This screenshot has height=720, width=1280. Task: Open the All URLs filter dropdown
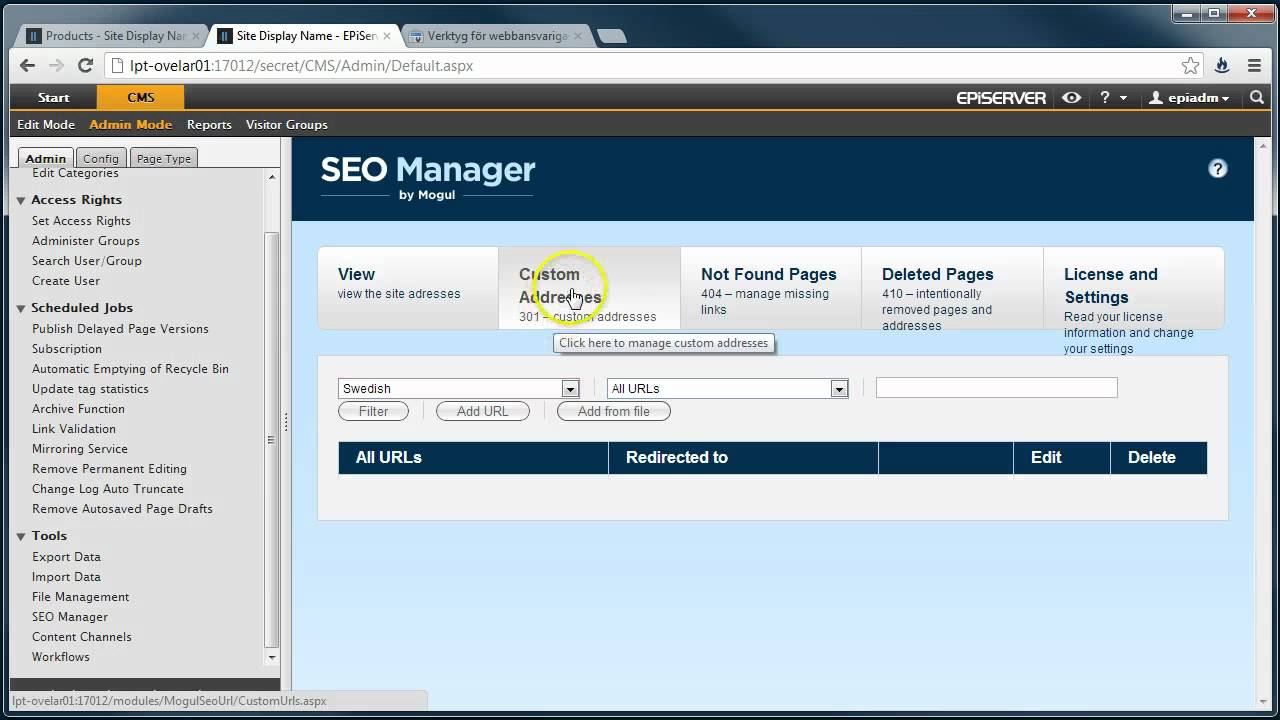(728, 389)
